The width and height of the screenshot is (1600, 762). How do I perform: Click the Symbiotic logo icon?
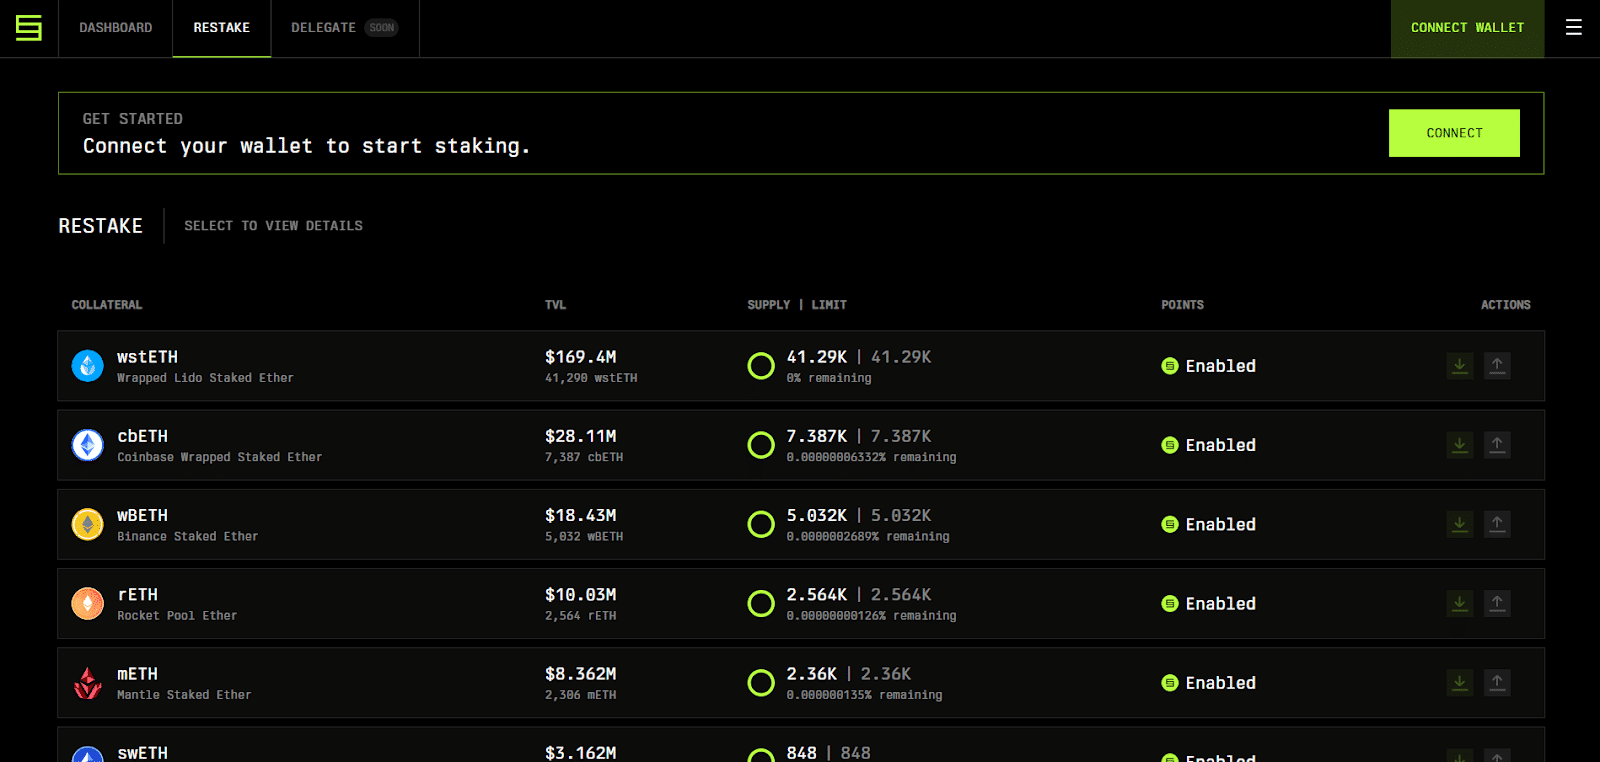[x=29, y=28]
